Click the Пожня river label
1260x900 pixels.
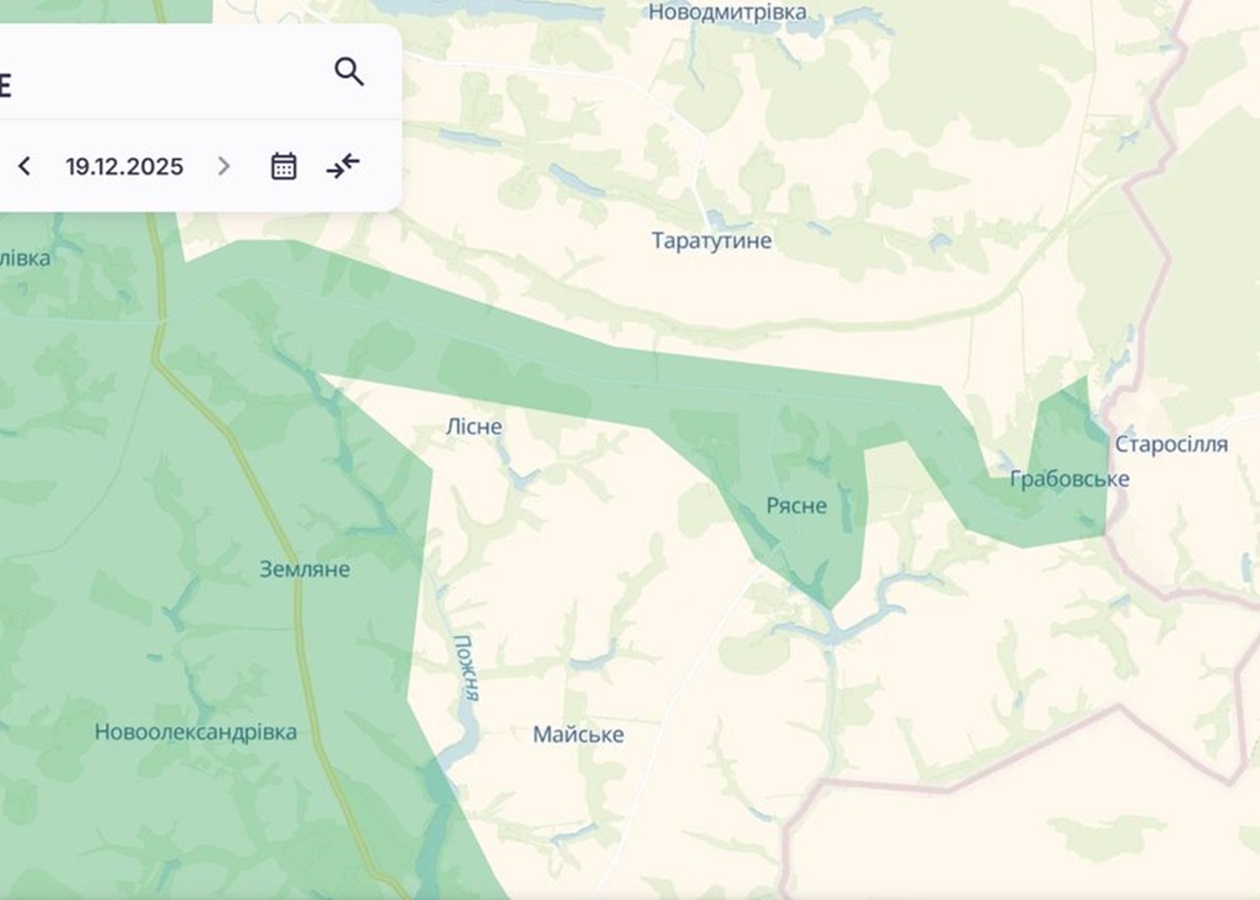point(466,667)
